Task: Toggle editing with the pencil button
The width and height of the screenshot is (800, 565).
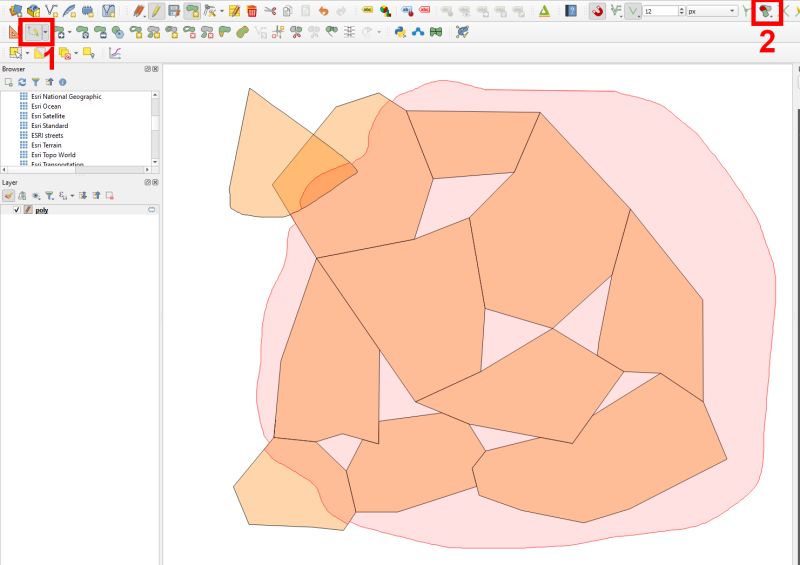Action: click(156, 11)
